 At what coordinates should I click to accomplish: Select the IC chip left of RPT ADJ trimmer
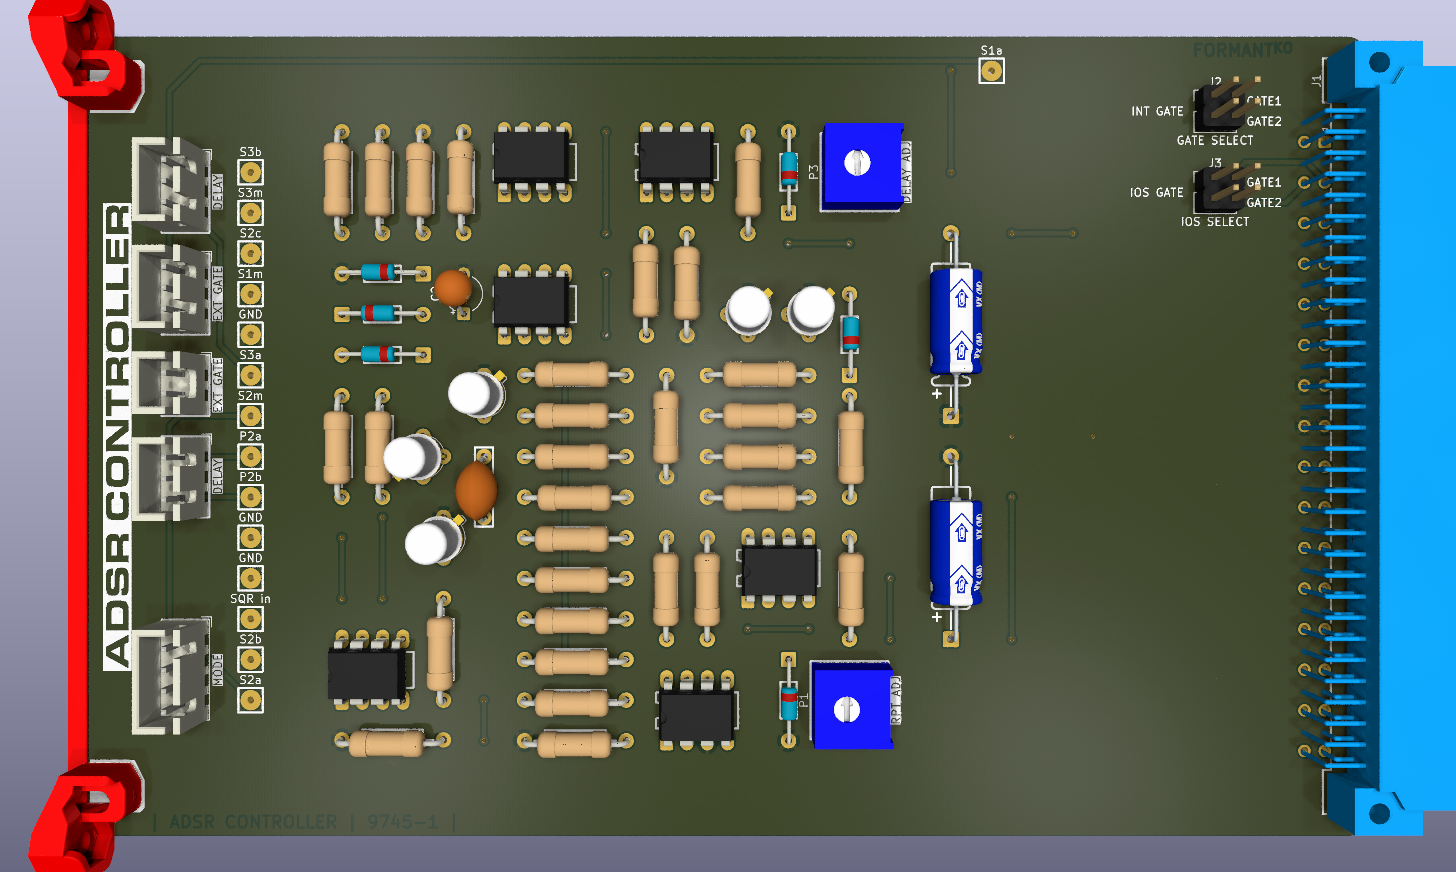(697, 712)
